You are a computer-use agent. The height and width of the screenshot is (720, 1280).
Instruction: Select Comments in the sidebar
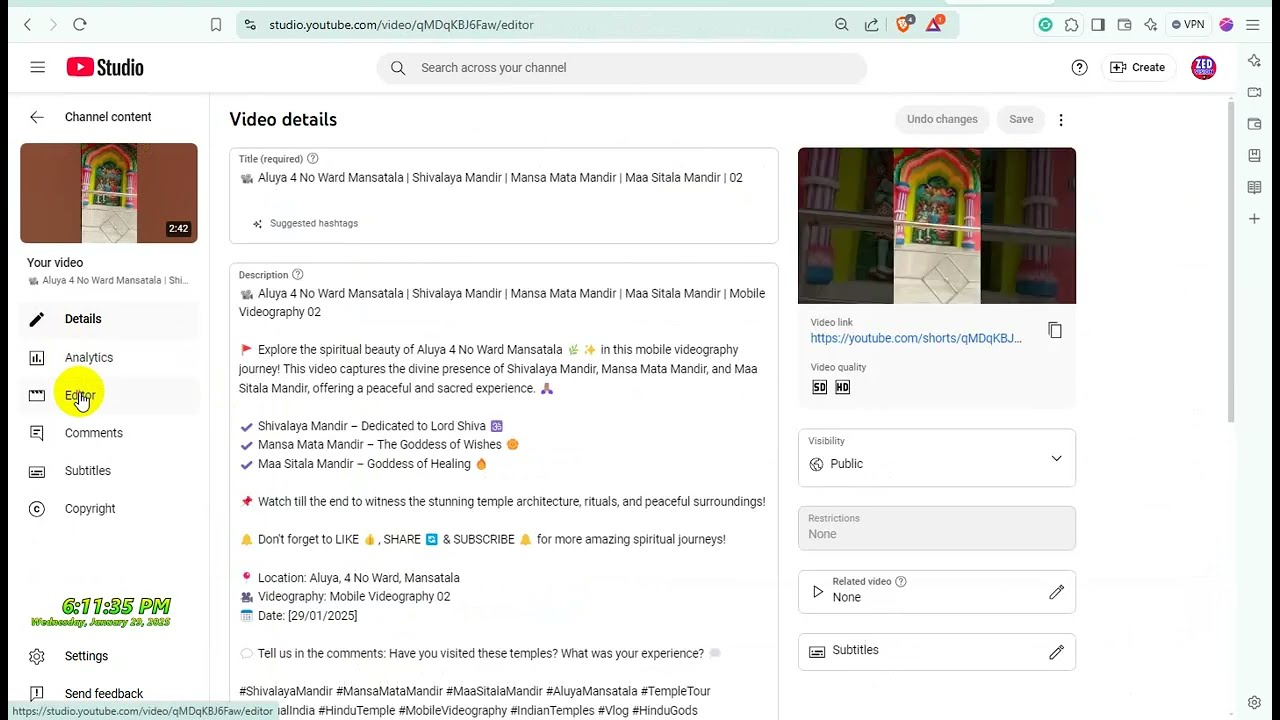pos(109,433)
